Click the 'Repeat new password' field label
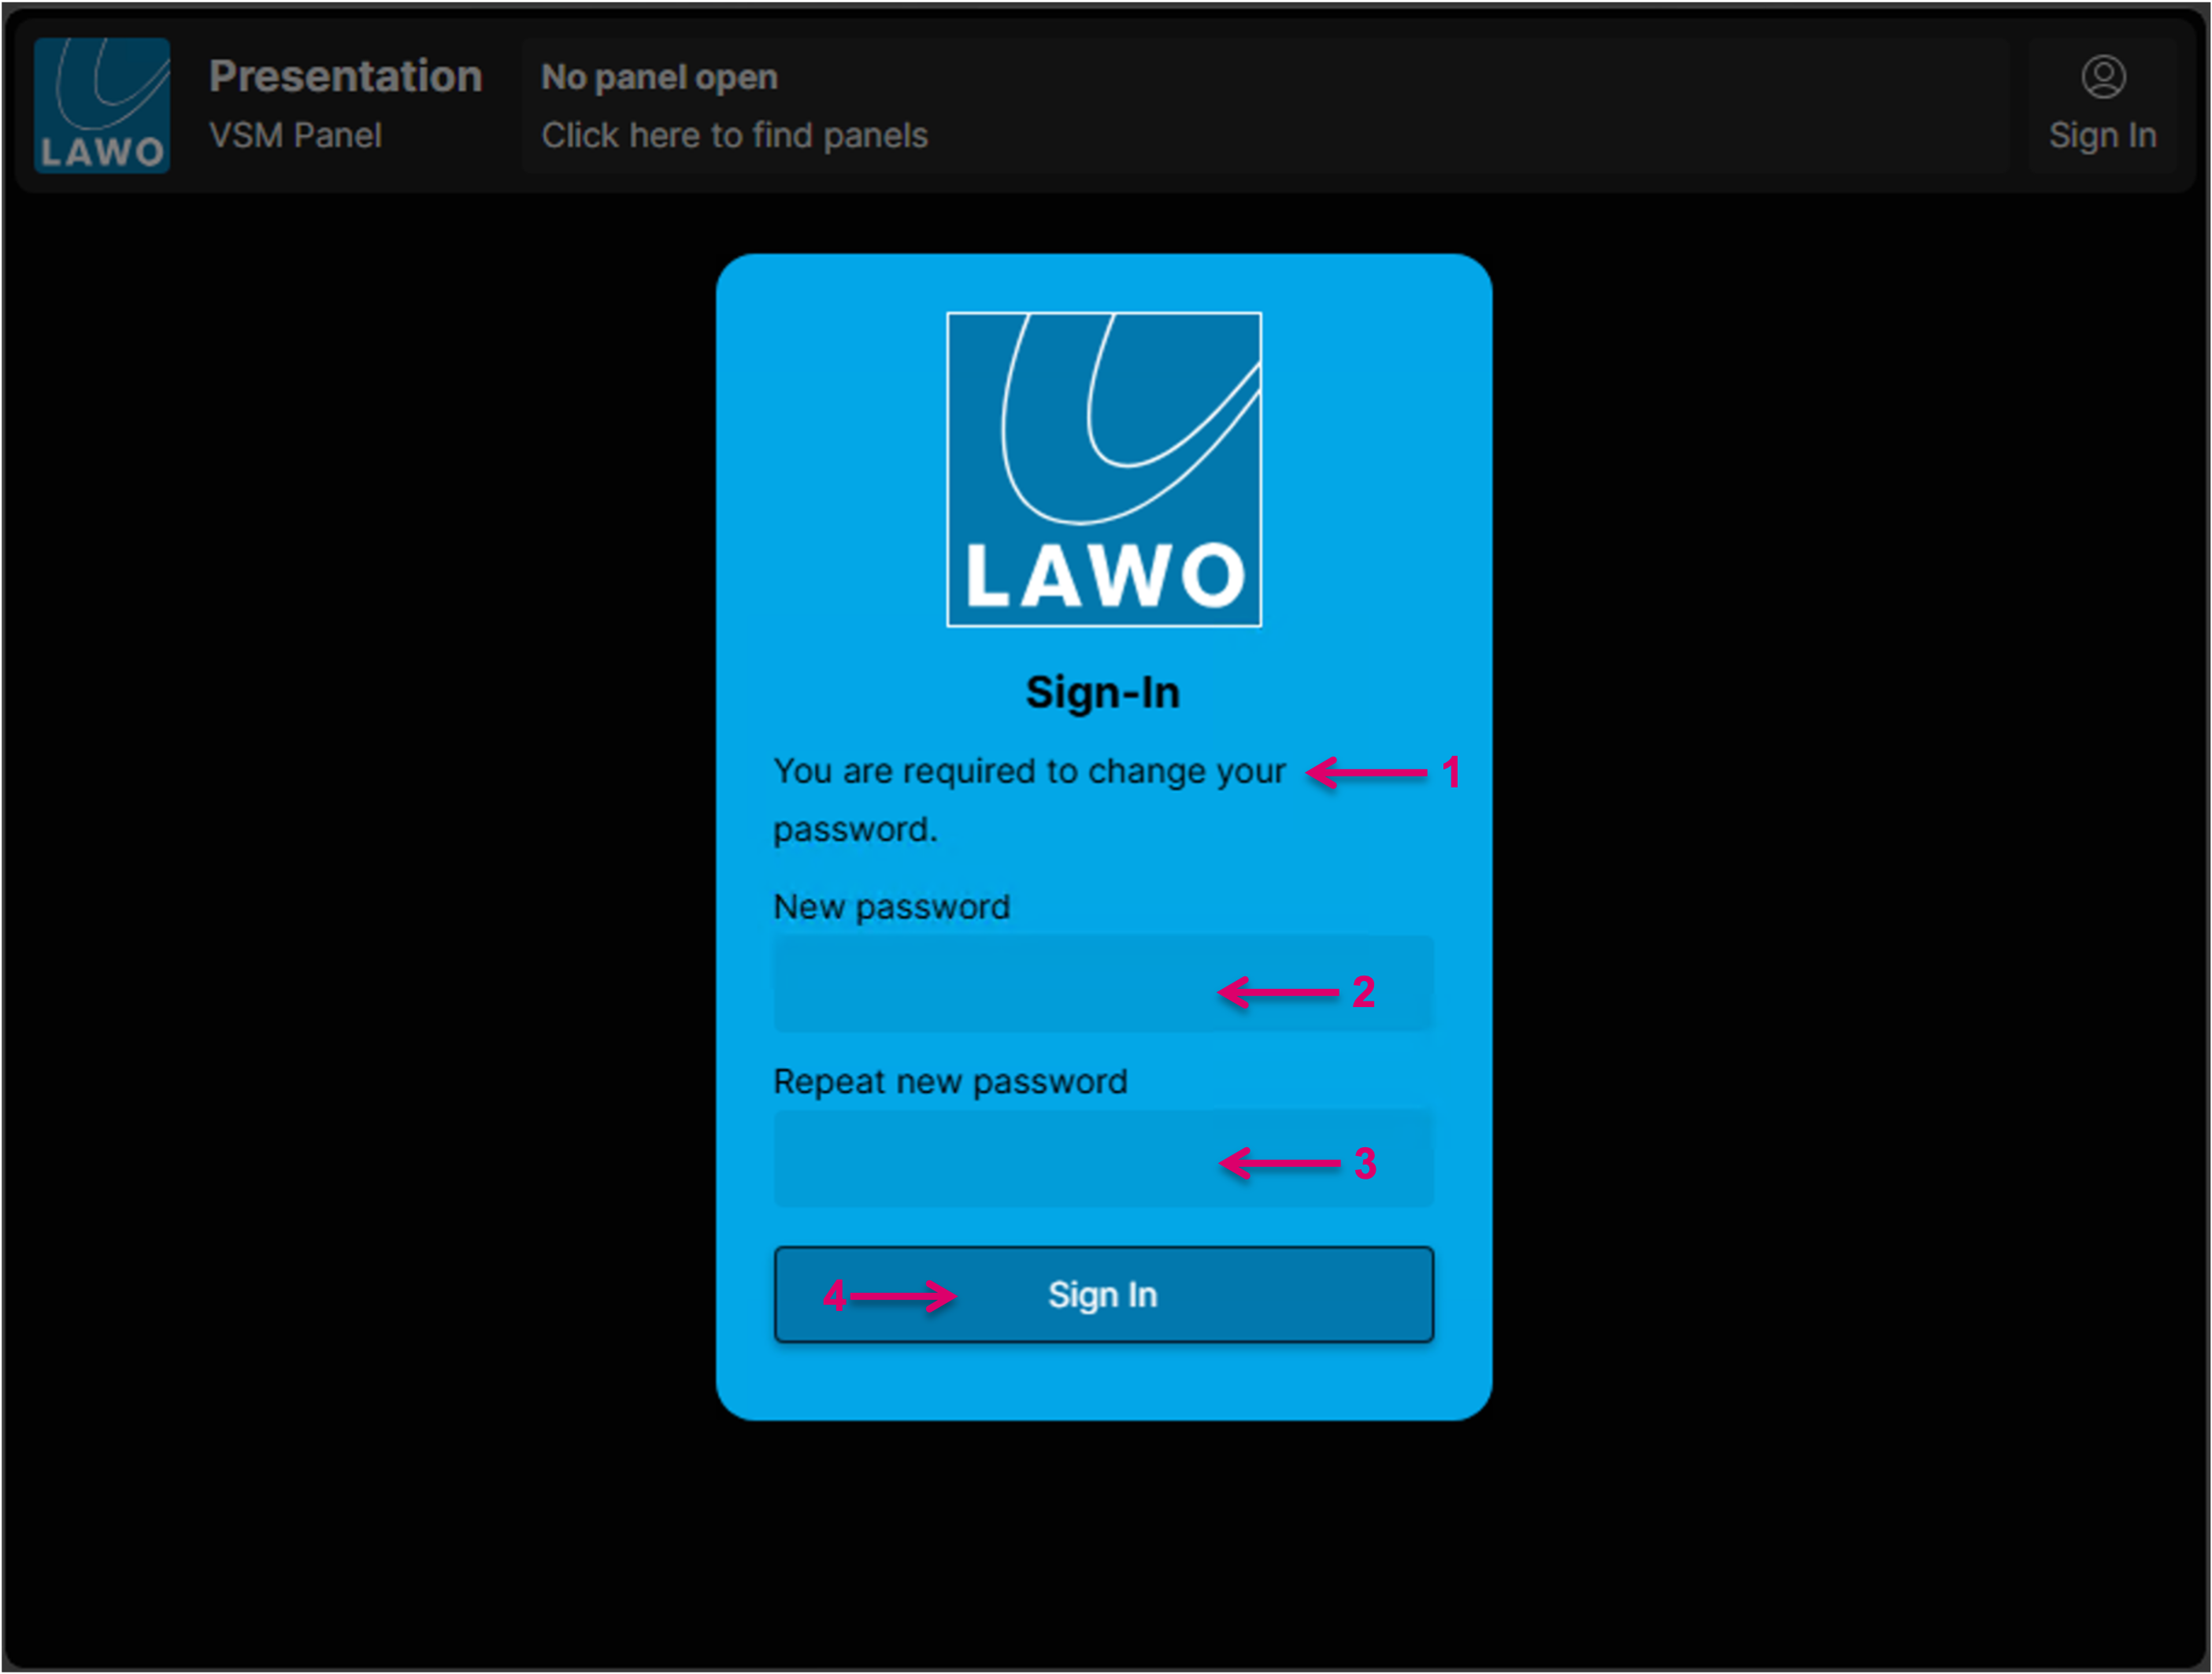 coord(950,1081)
